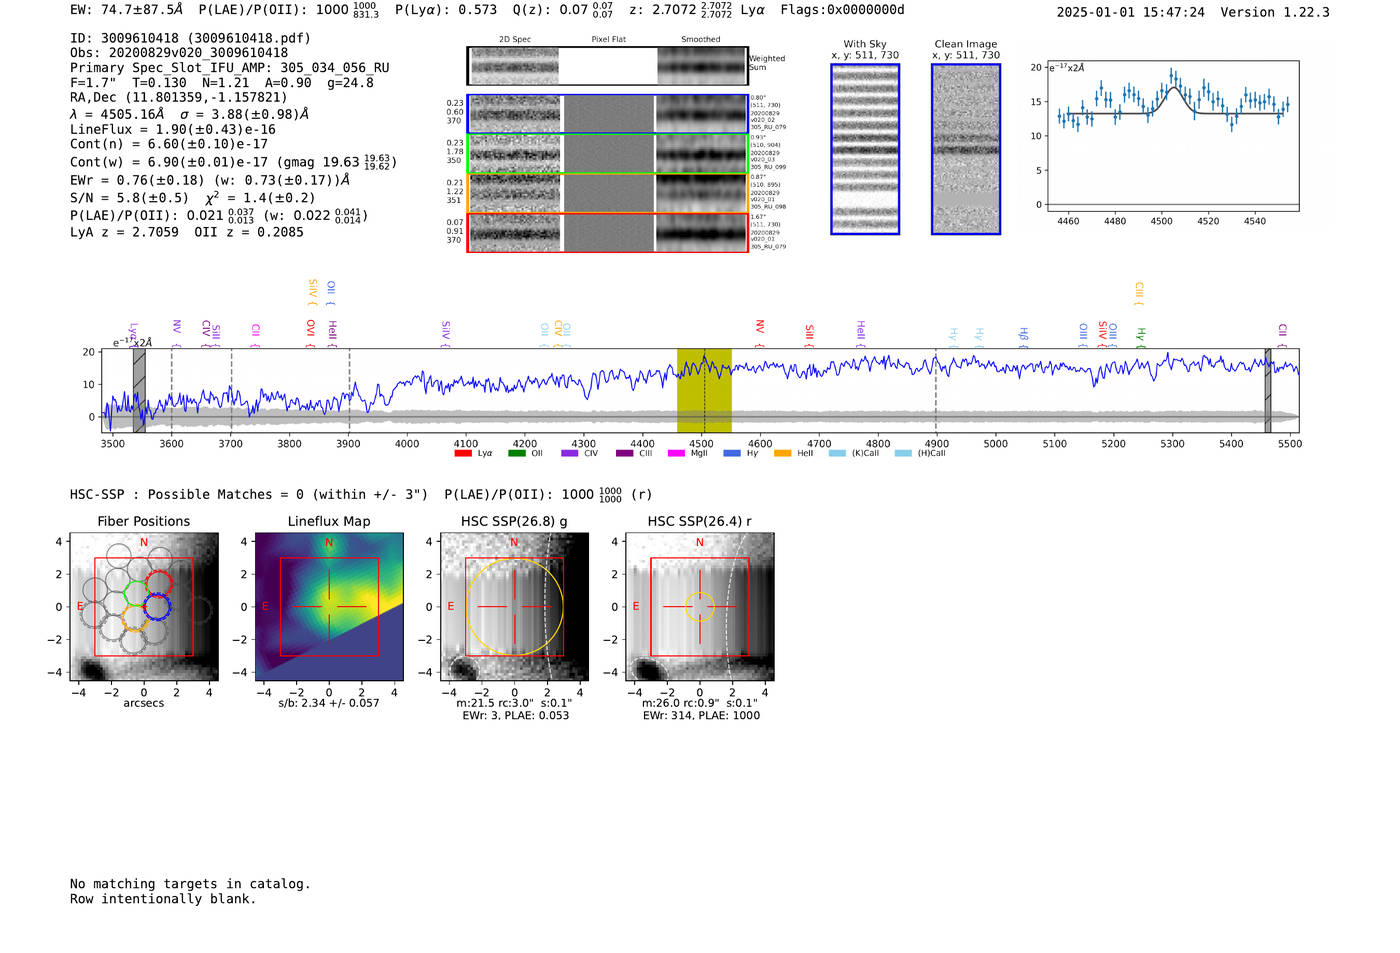Click the Flags:0x0000000d header text
The width and height of the screenshot is (1400, 953).
click(842, 10)
